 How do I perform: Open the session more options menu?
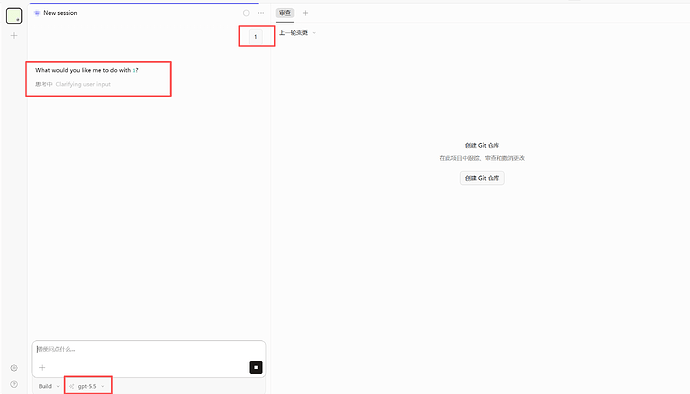coord(261,13)
